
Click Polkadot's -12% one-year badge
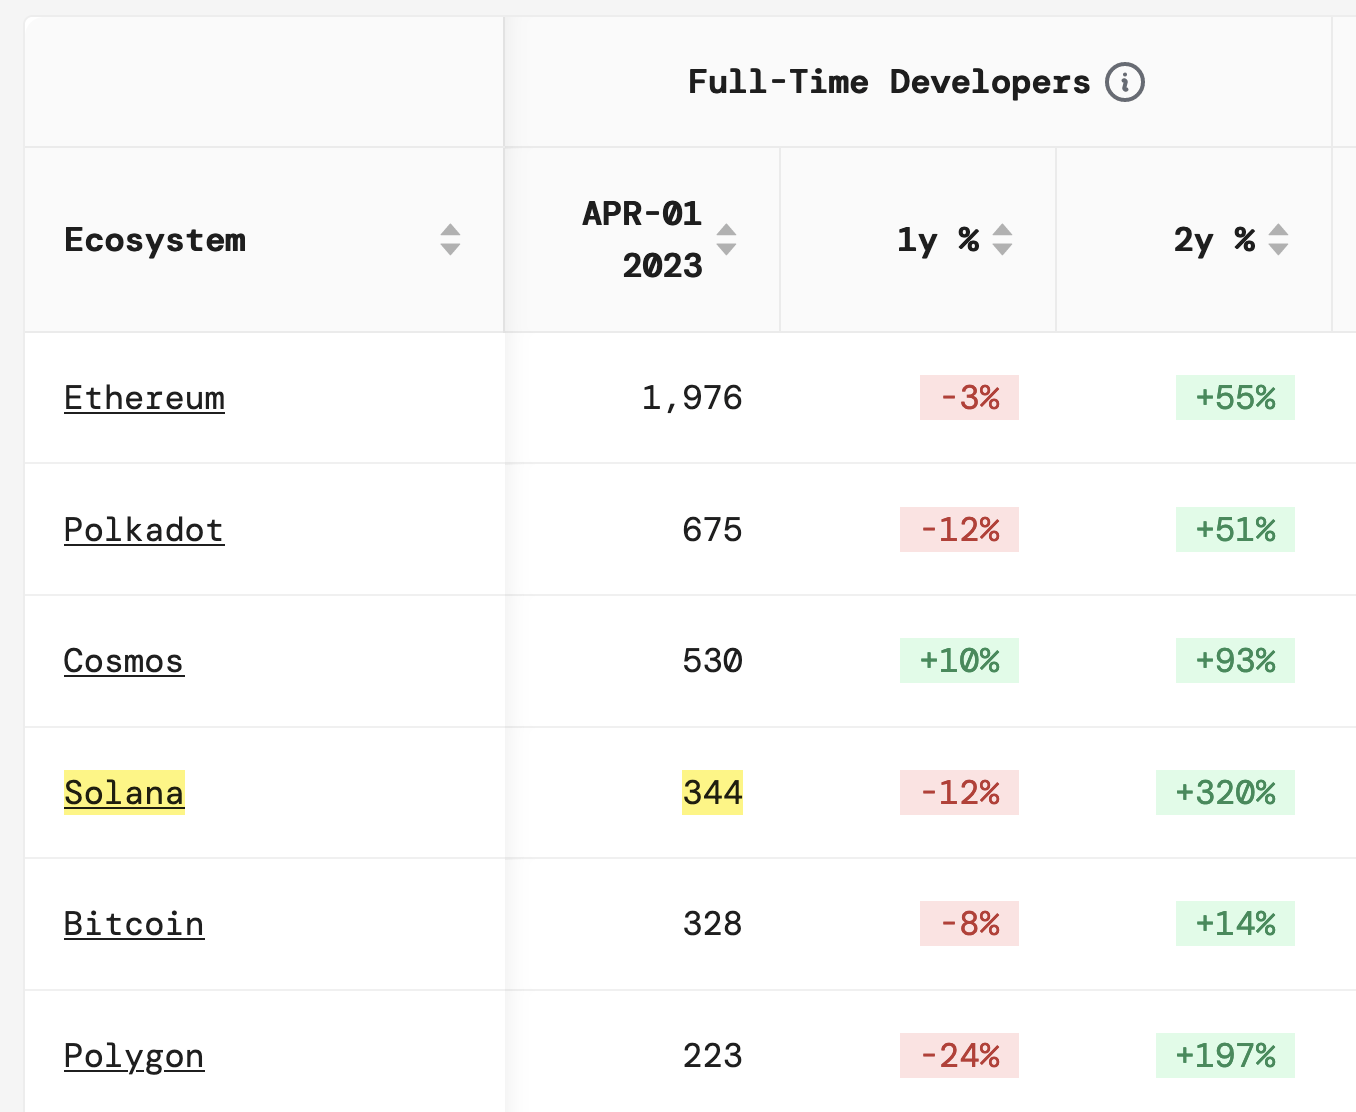click(x=959, y=530)
